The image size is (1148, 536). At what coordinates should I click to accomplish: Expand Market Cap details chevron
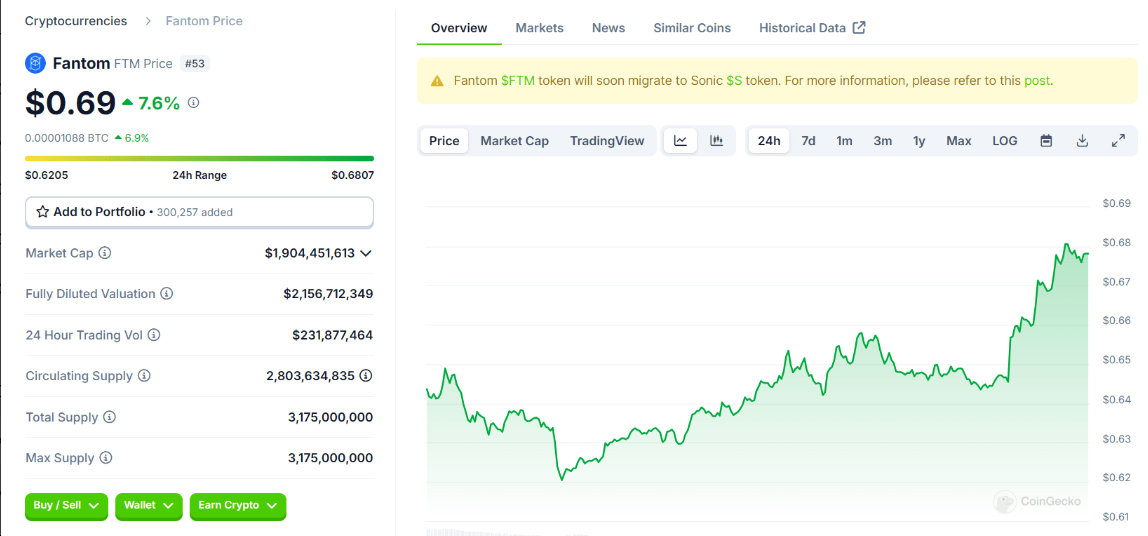click(366, 253)
